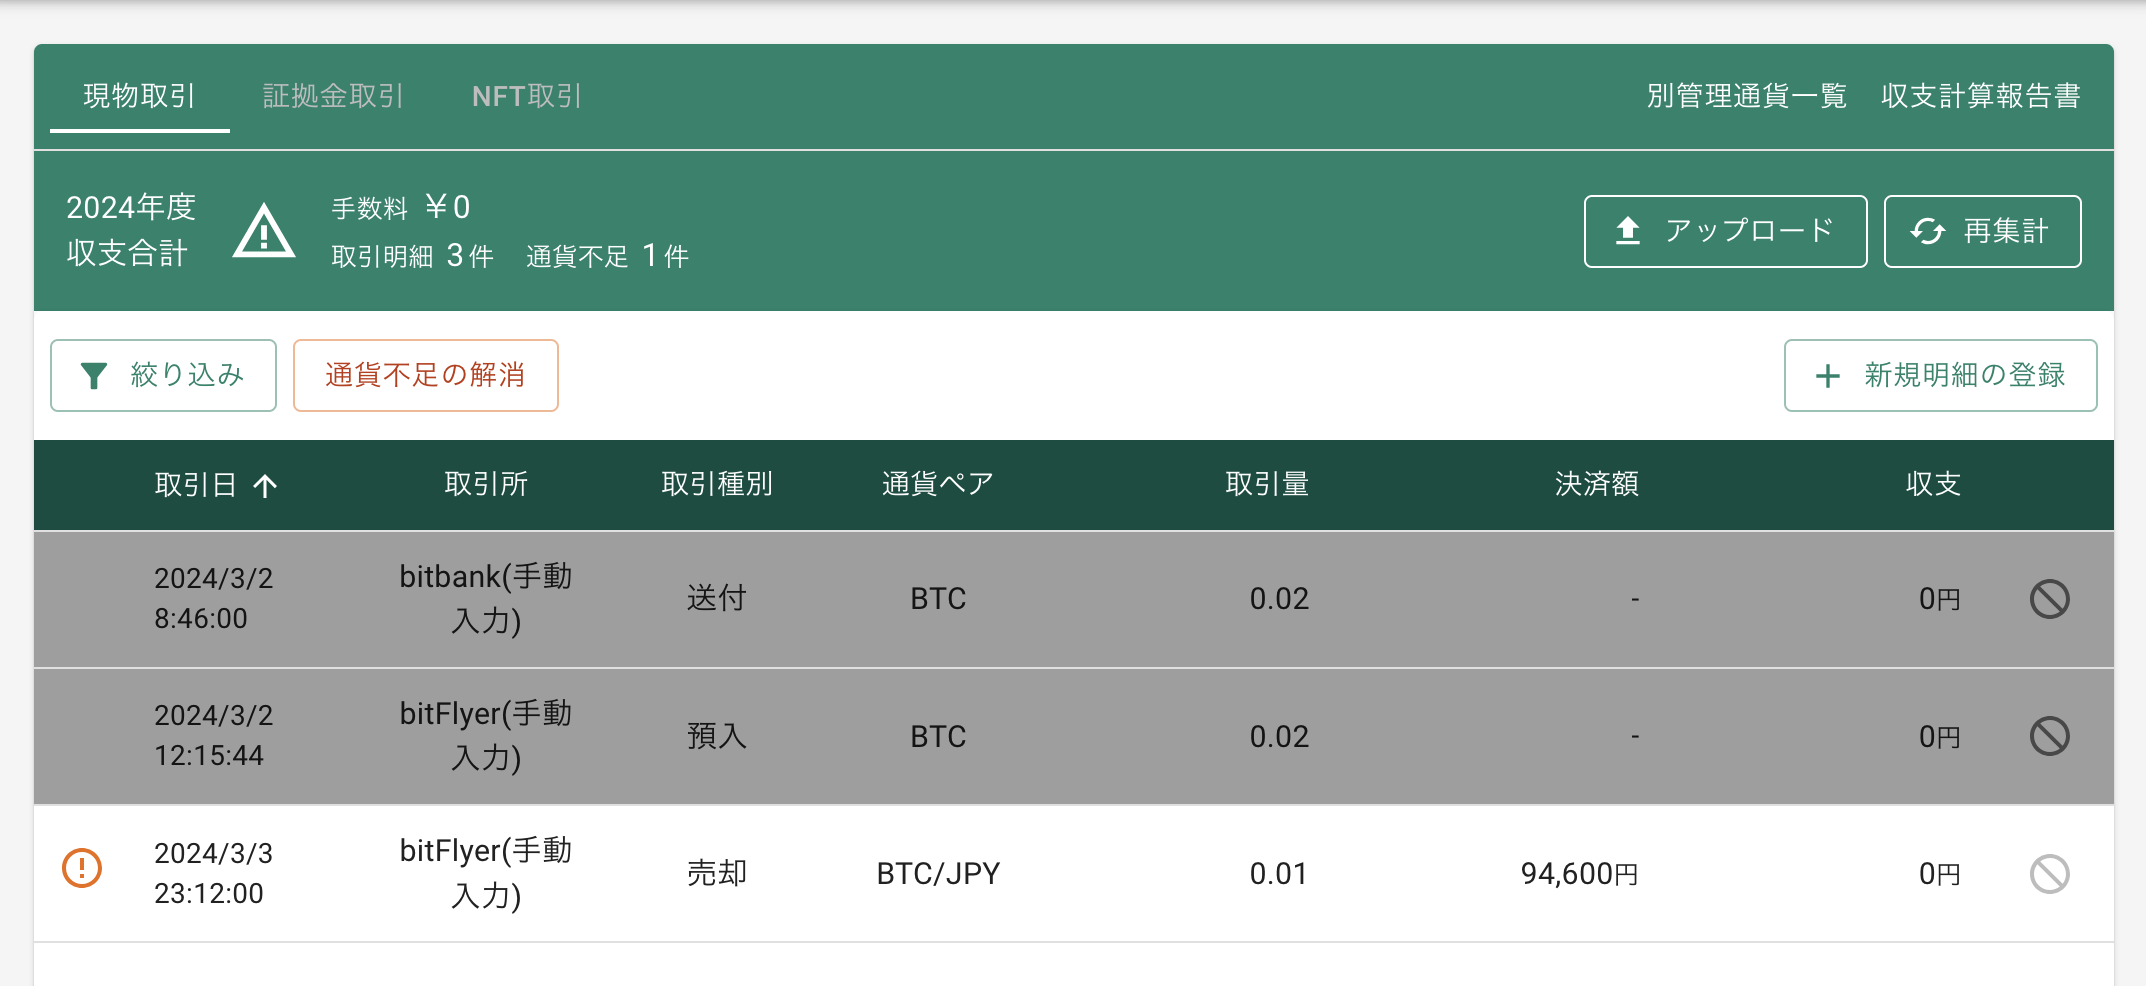This screenshot has width=2146, height=986.
Task: Click exclude icon on bitbank 送付 row
Action: point(2049,599)
